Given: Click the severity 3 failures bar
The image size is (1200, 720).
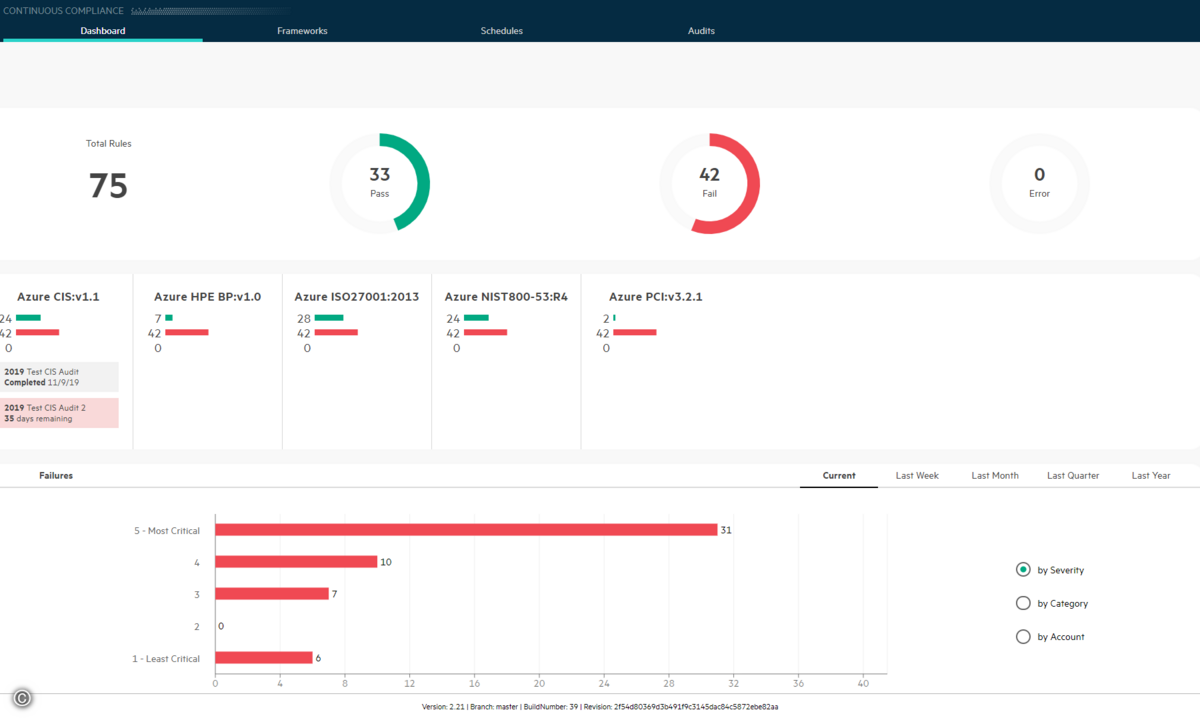Looking at the screenshot, I should point(272,594).
